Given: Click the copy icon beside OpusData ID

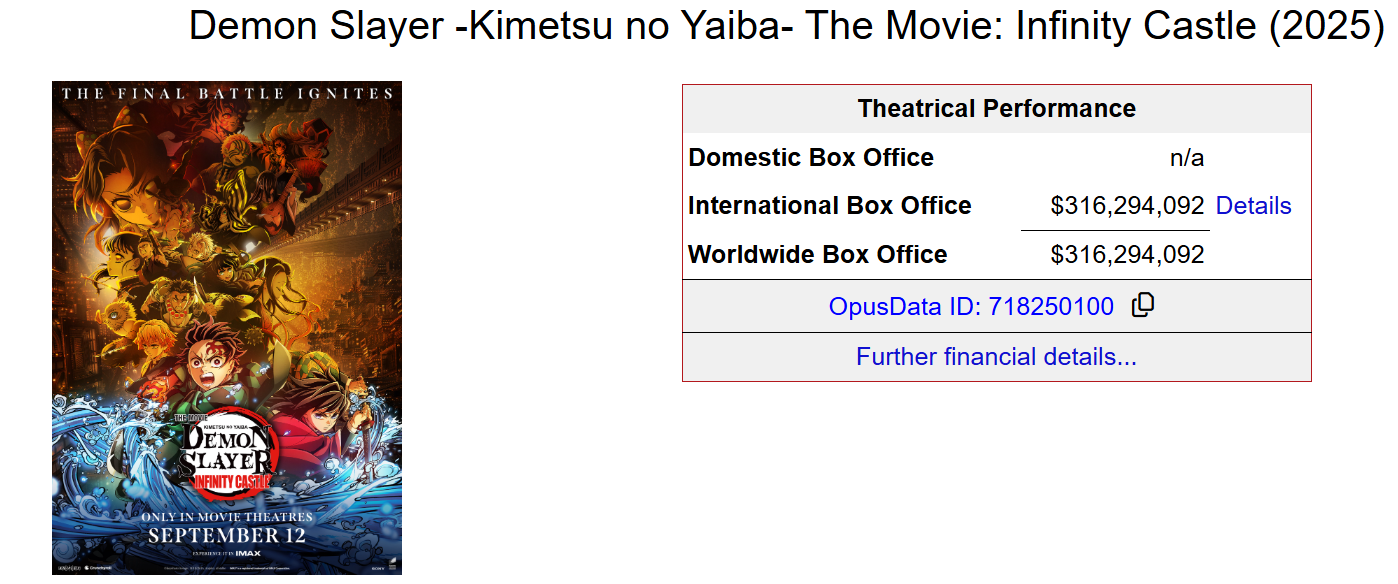Looking at the screenshot, I should pyautogui.click(x=1142, y=305).
